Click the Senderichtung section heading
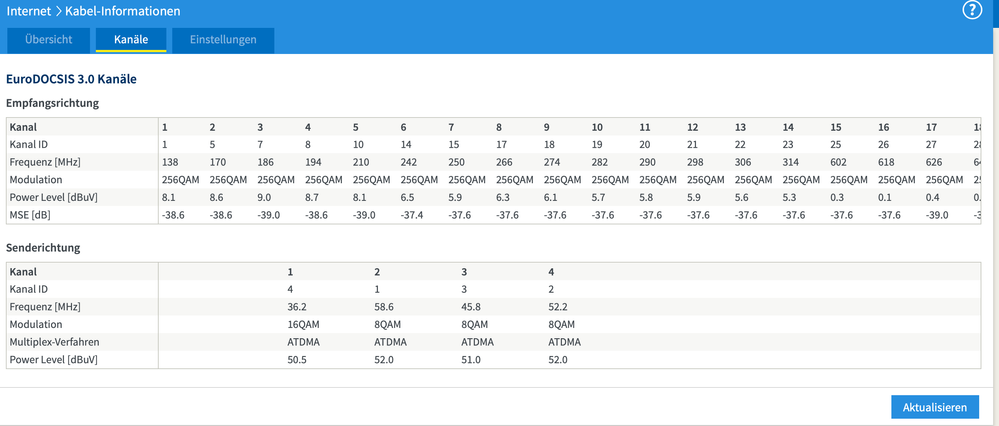The image size is (999, 426). (43, 246)
